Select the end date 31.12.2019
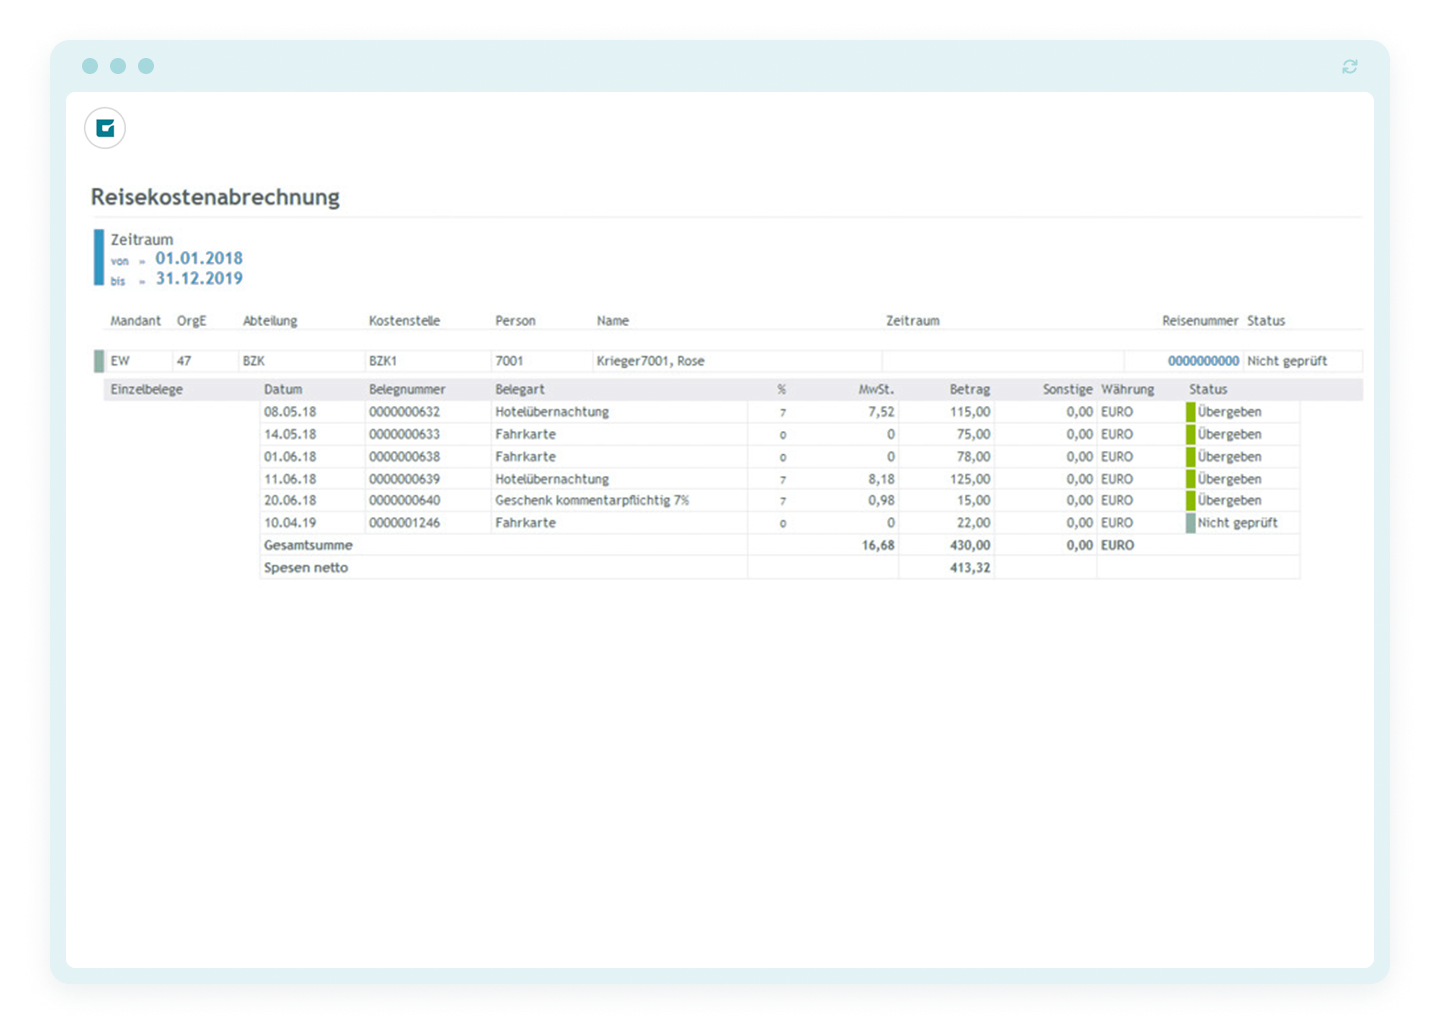 (199, 278)
